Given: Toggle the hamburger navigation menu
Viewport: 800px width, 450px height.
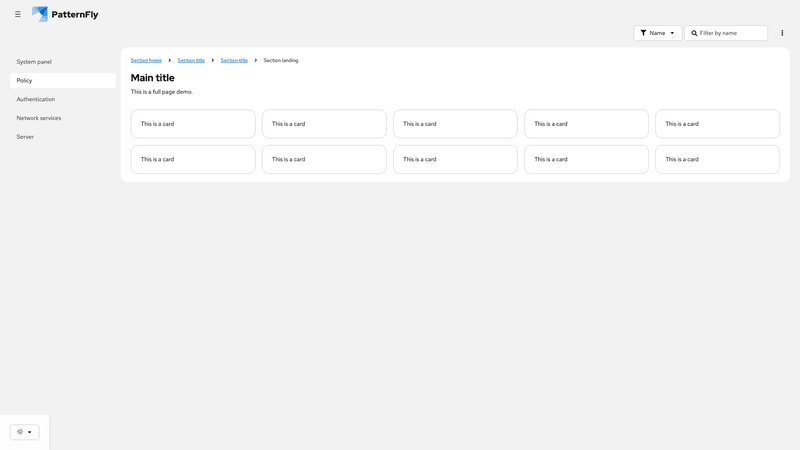Looking at the screenshot, I should [x=18, y=14].
